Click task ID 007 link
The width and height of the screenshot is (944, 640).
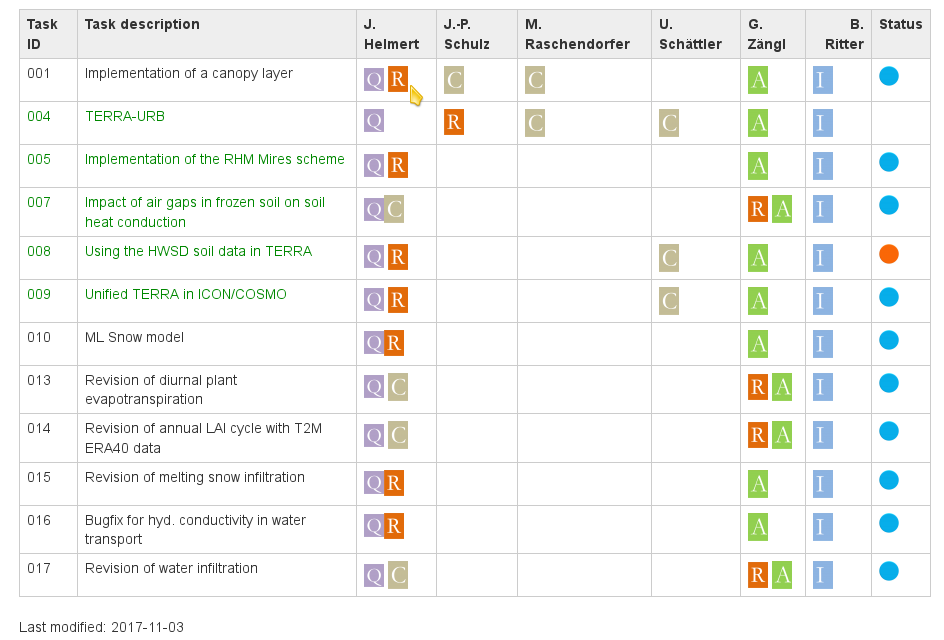[x=39, y=202]
